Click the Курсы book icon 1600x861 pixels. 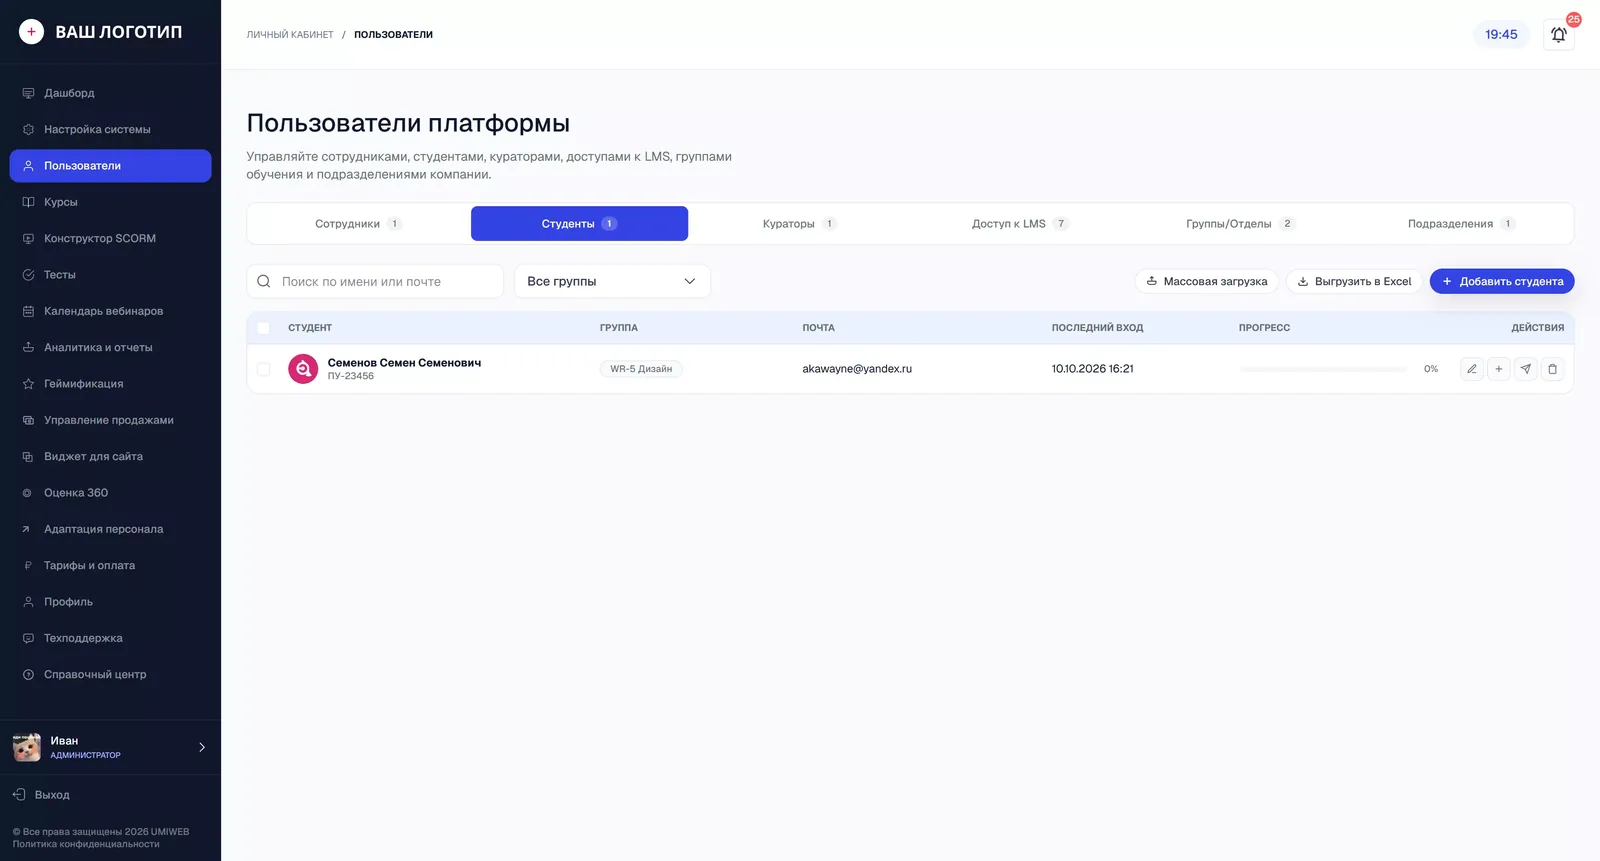click(x=28, y=202)
